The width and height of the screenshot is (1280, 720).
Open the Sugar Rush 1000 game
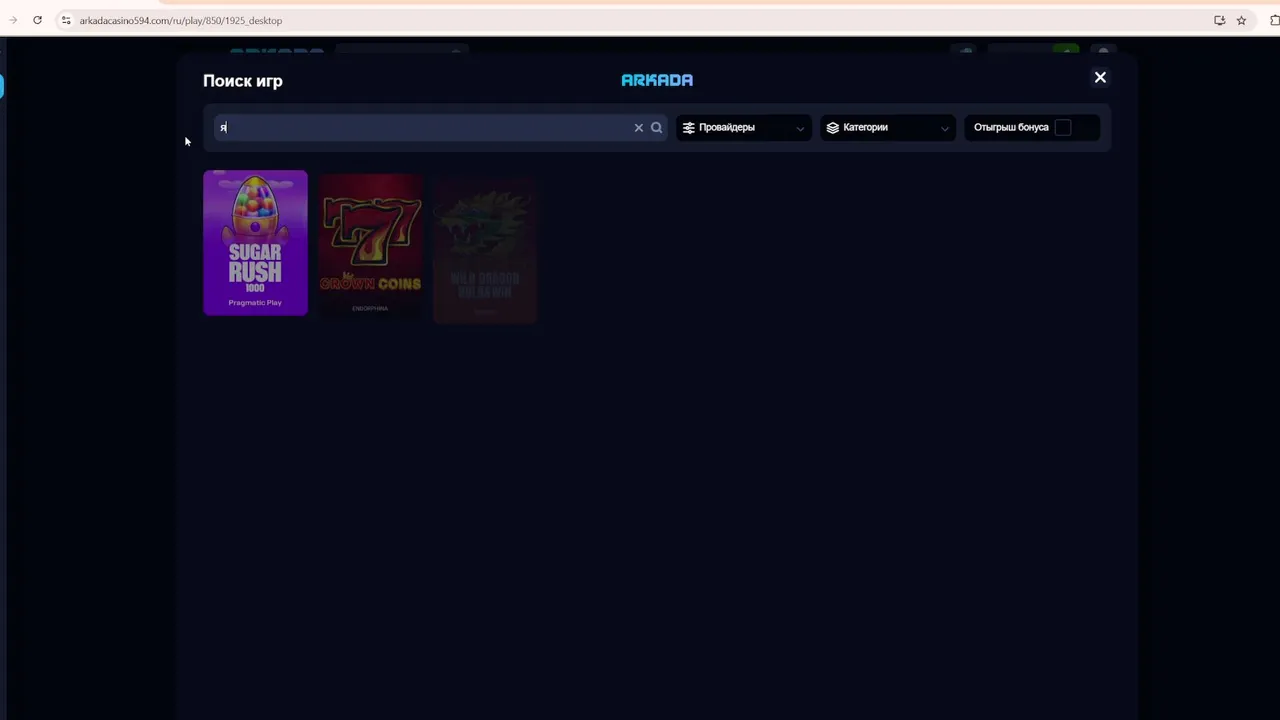click(255, 243)
